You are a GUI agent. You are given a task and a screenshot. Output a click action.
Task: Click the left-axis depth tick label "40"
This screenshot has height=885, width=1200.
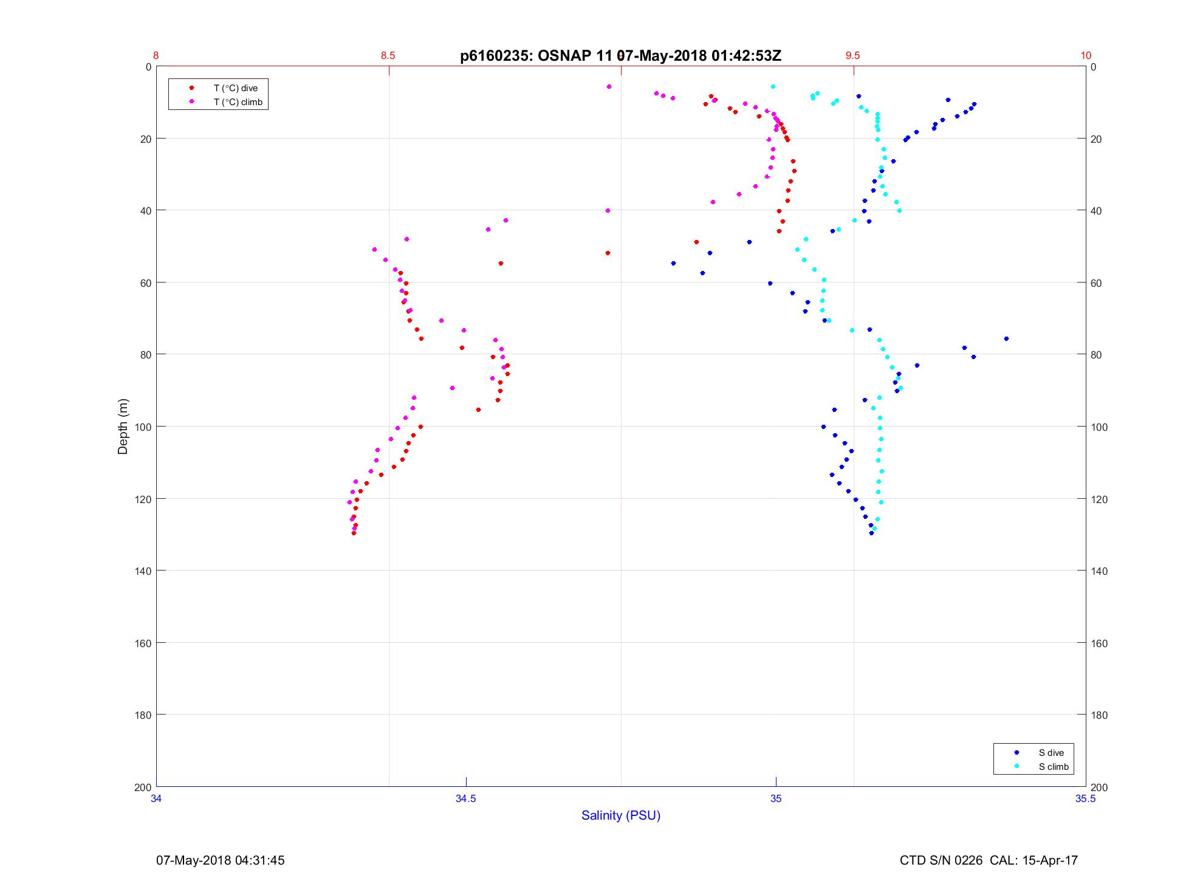(145, 211)
